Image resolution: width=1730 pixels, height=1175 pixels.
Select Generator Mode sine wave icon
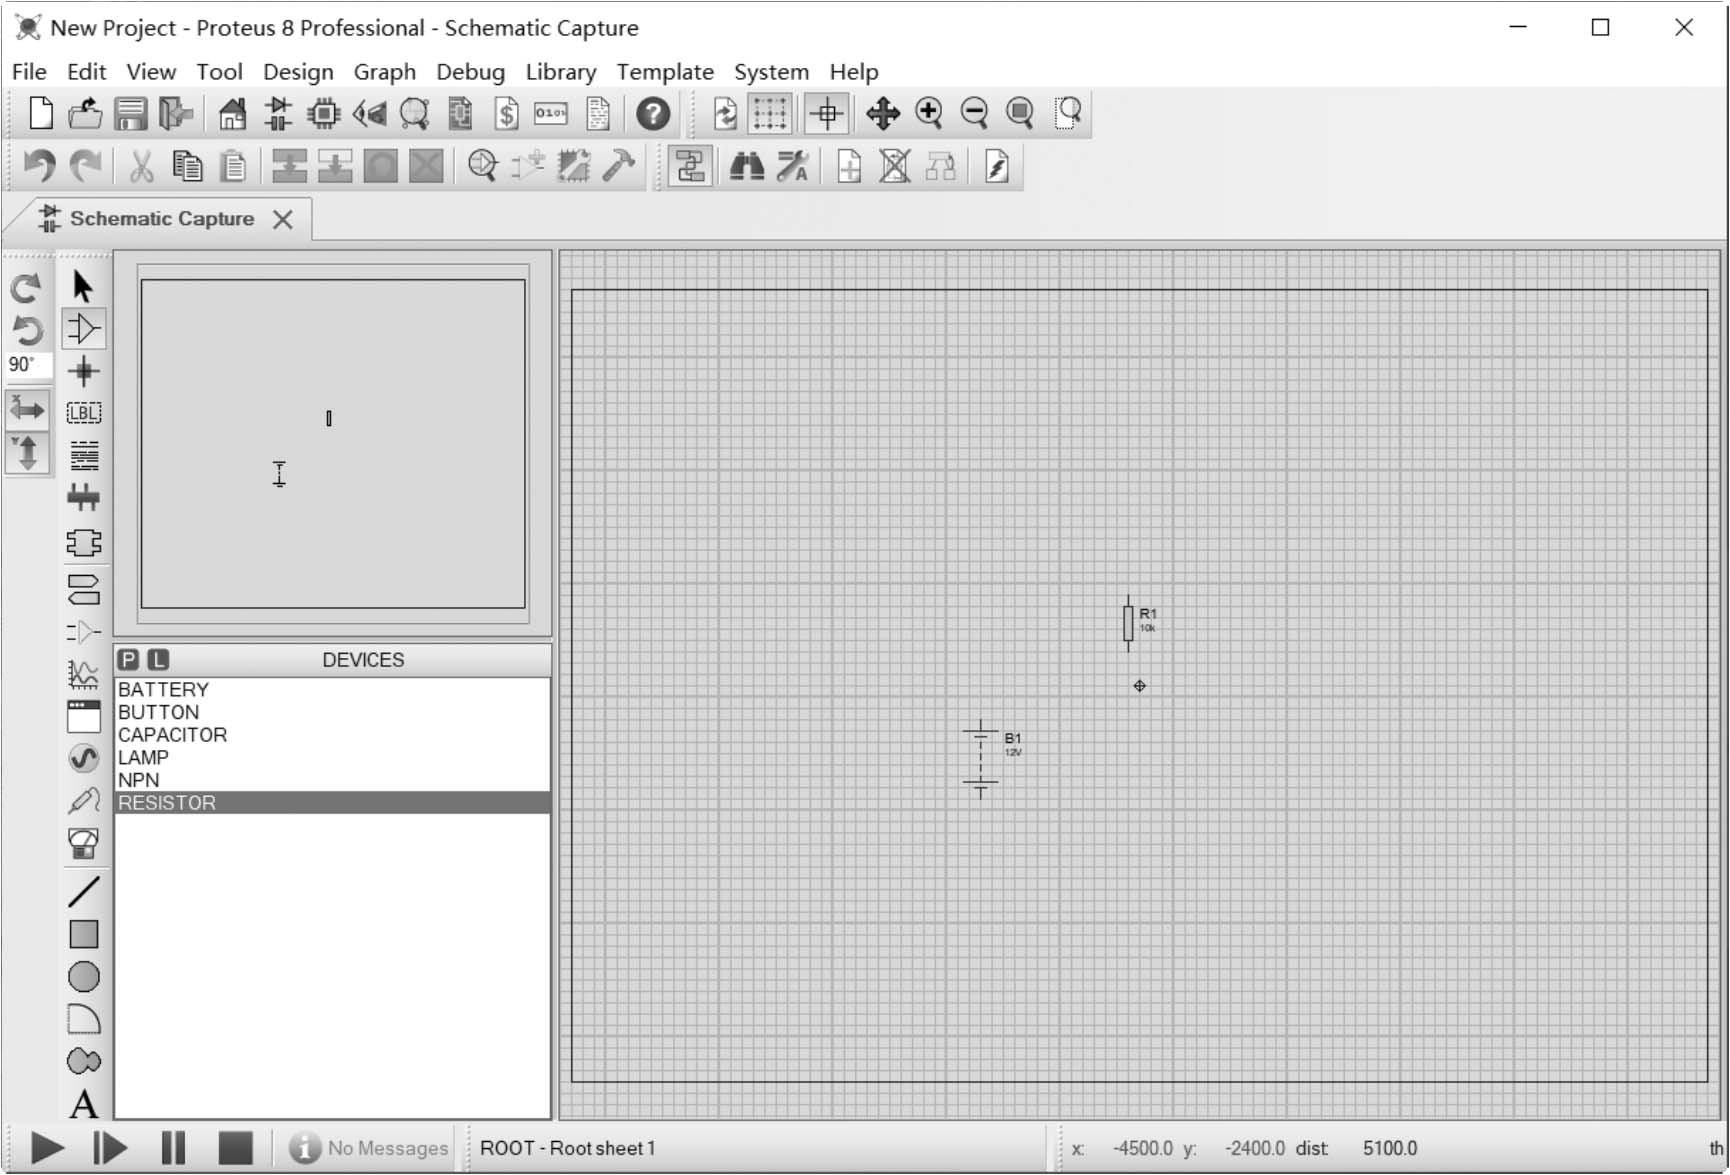click(83, 759)
